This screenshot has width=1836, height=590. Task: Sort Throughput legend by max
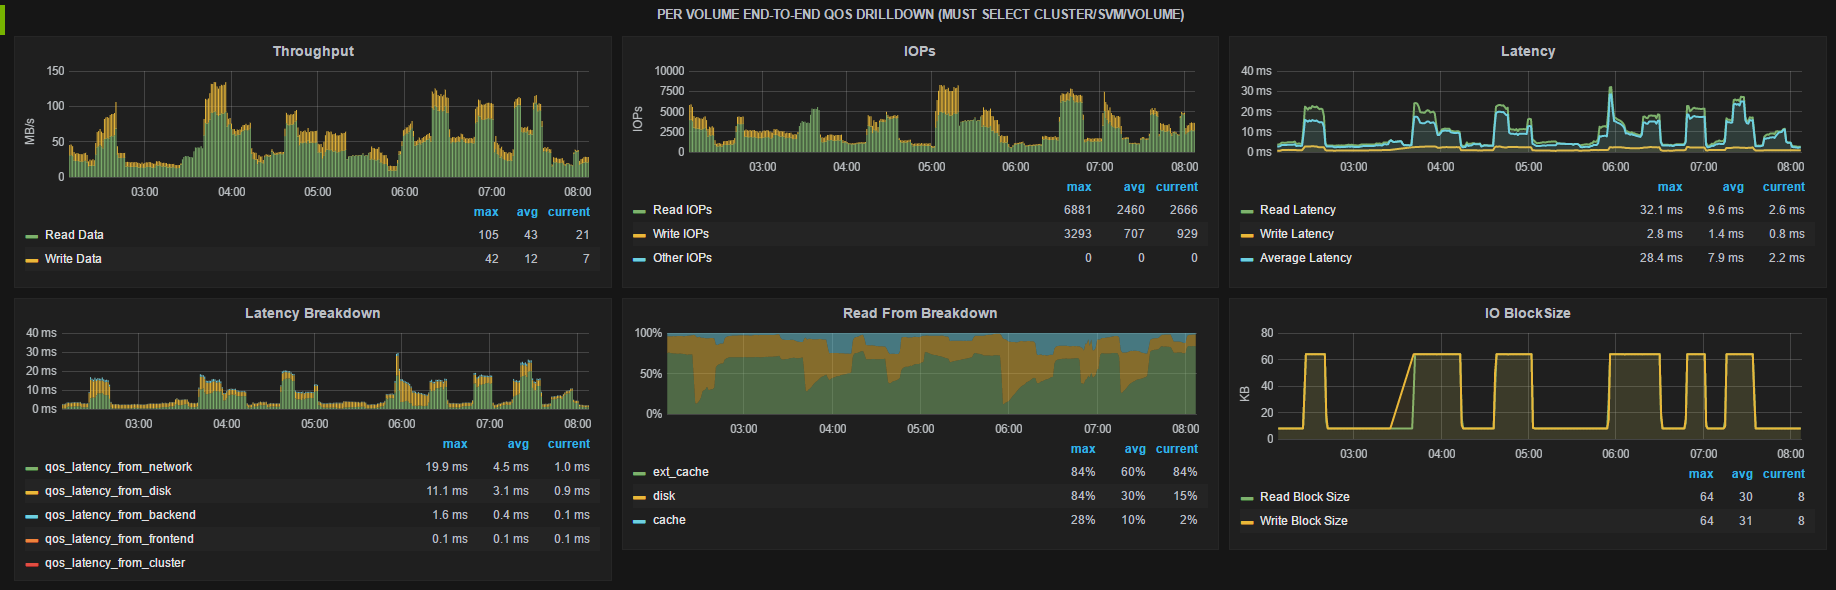coord(486,212)
